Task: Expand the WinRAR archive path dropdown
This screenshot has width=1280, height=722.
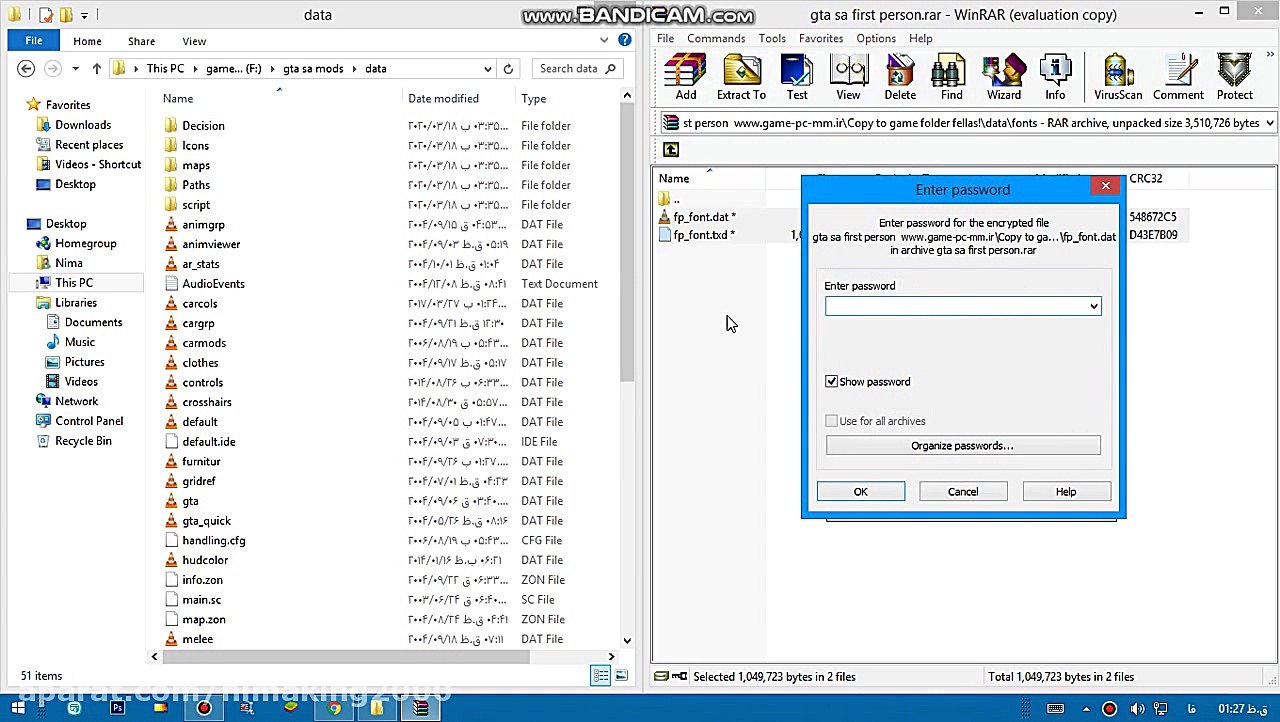Action: (1269, 123)
